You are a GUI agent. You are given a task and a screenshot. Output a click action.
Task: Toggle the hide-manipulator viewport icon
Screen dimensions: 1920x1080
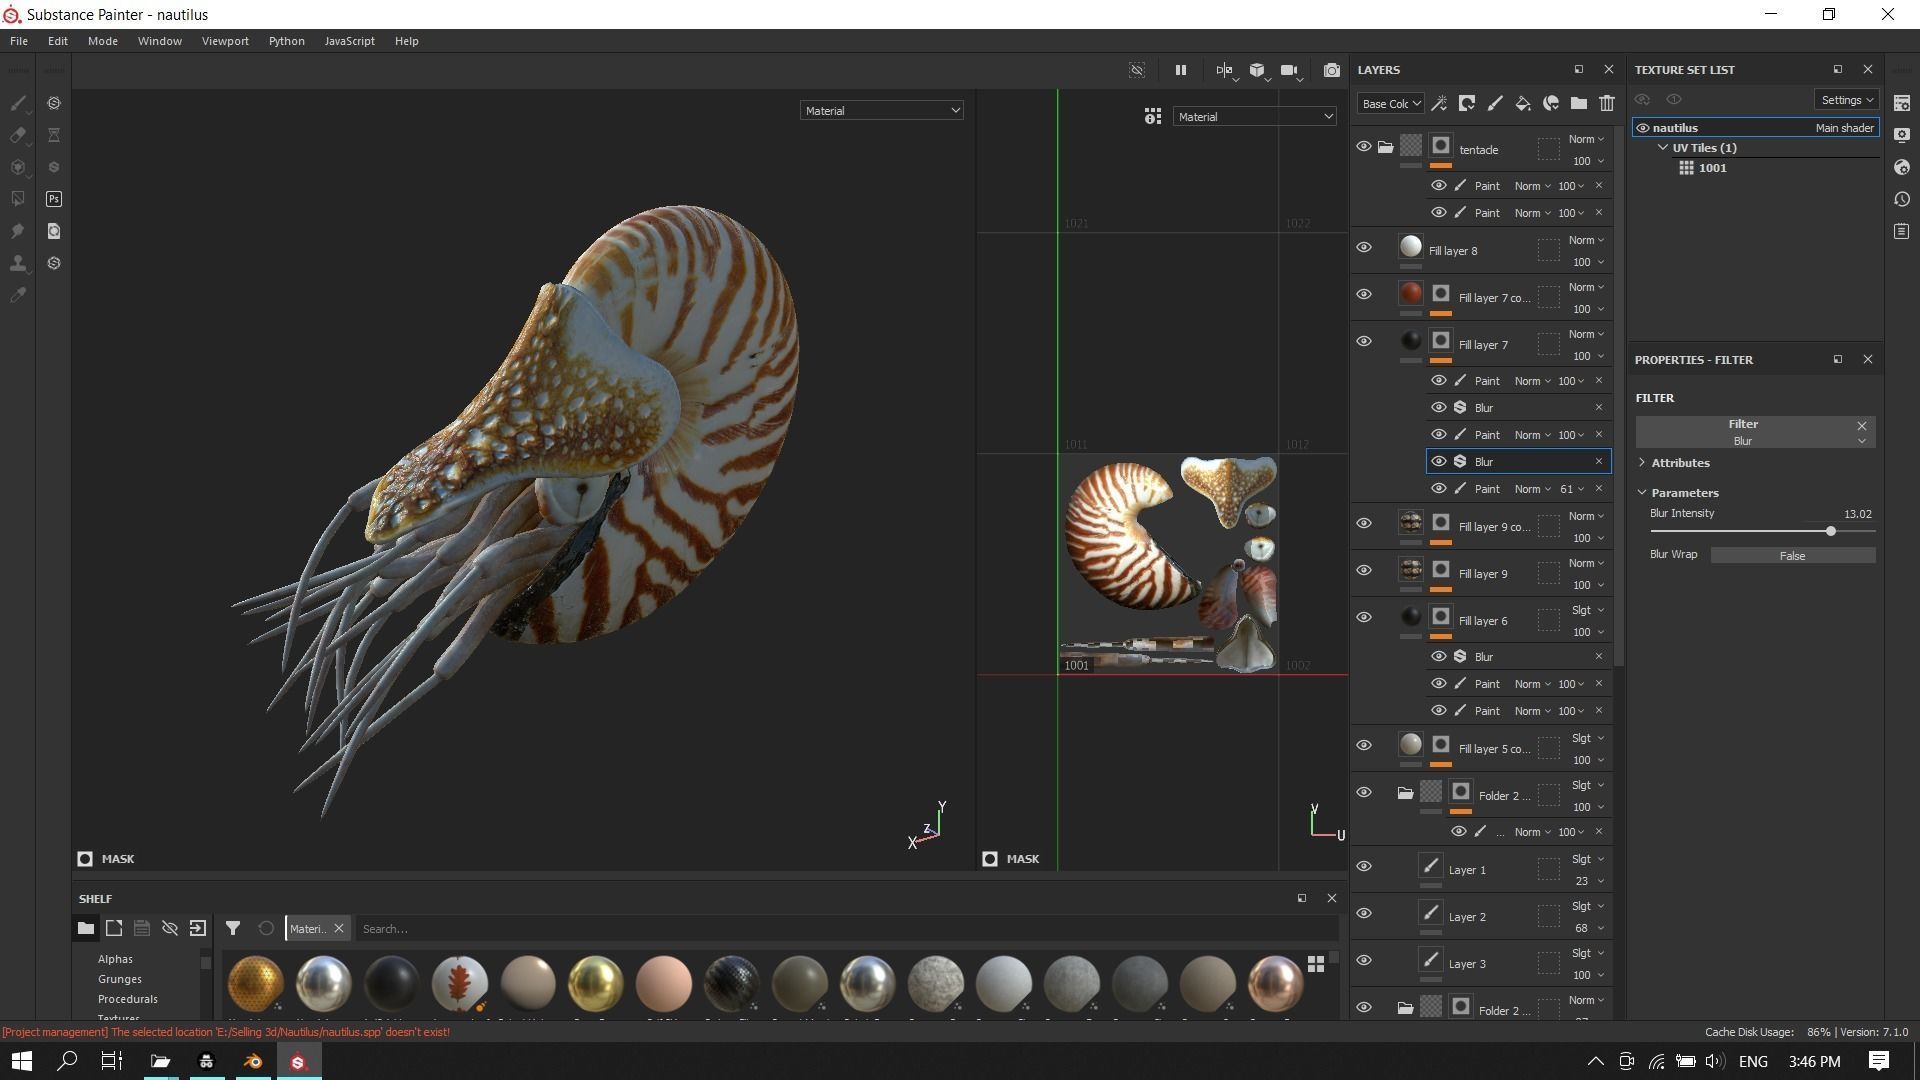(1137, 70)
